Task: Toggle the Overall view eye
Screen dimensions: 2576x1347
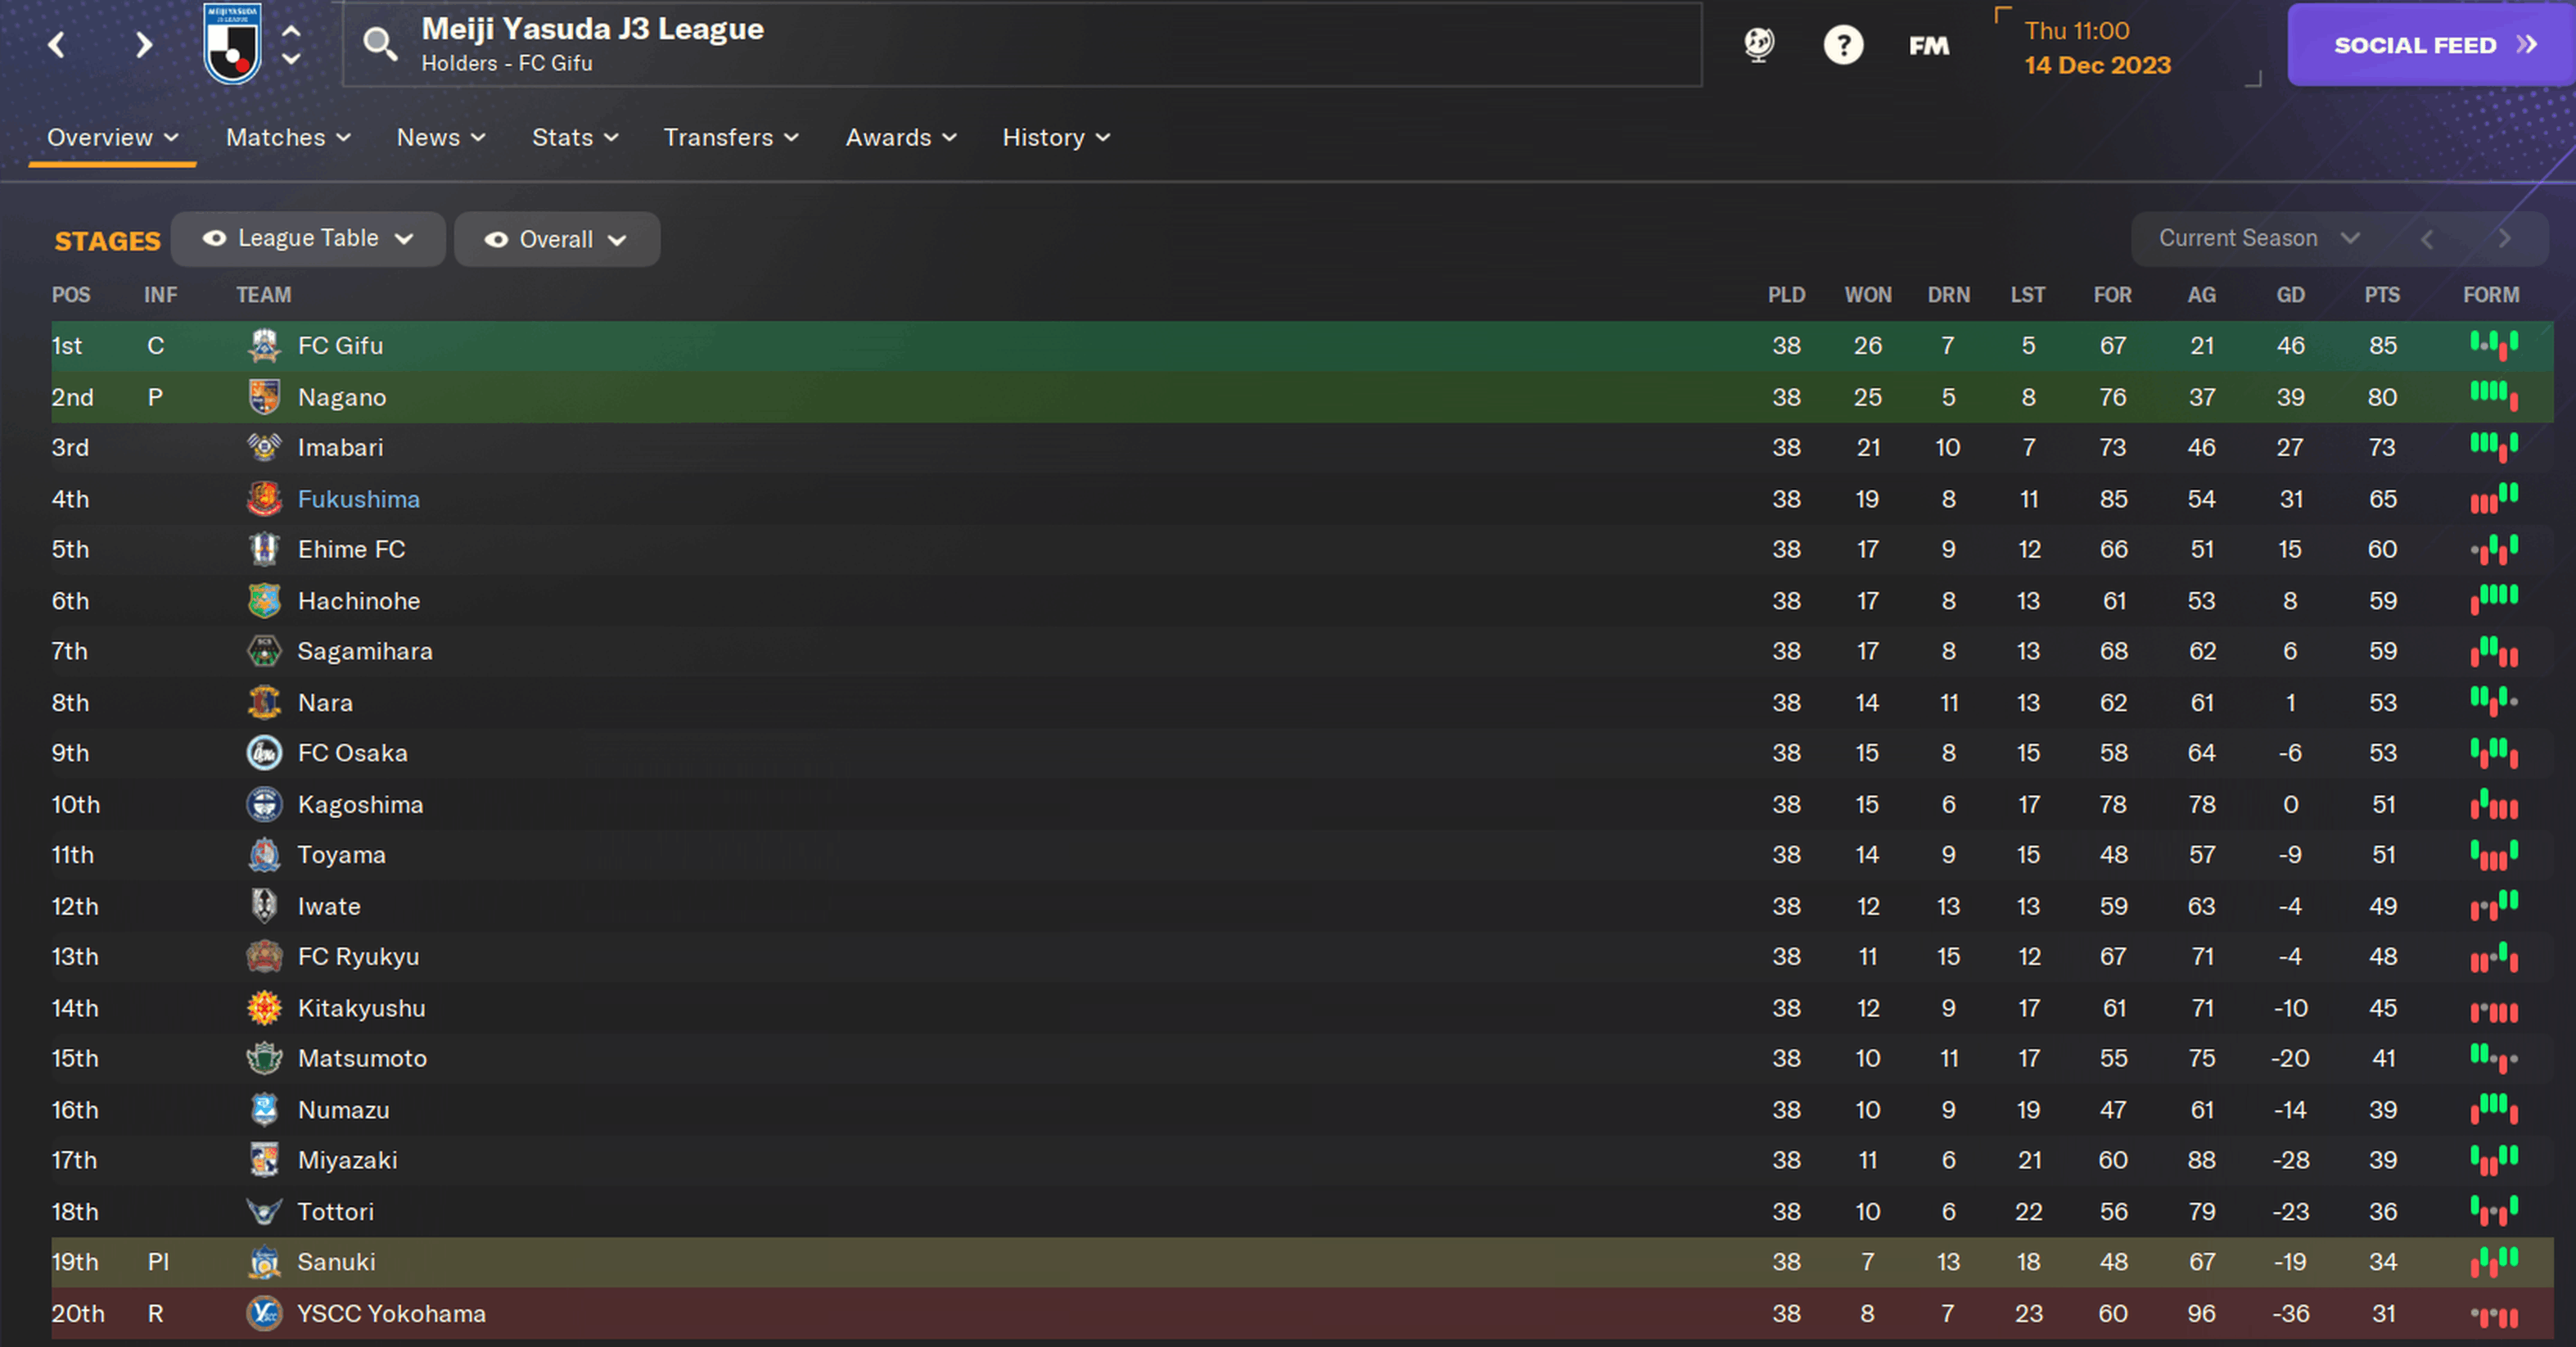Action: 496,240
